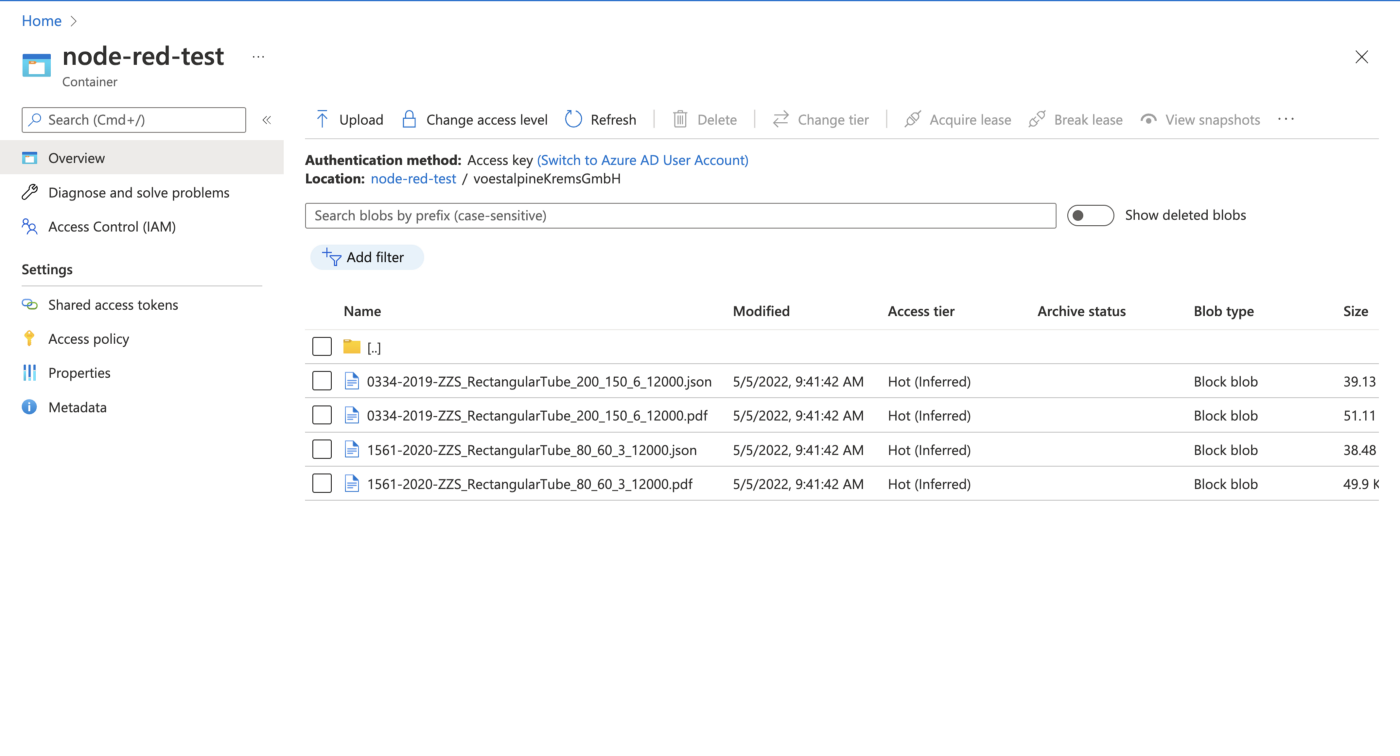Switch to Azure AD User Account
The image size is (1400, 756).
(x=642, y=160)
